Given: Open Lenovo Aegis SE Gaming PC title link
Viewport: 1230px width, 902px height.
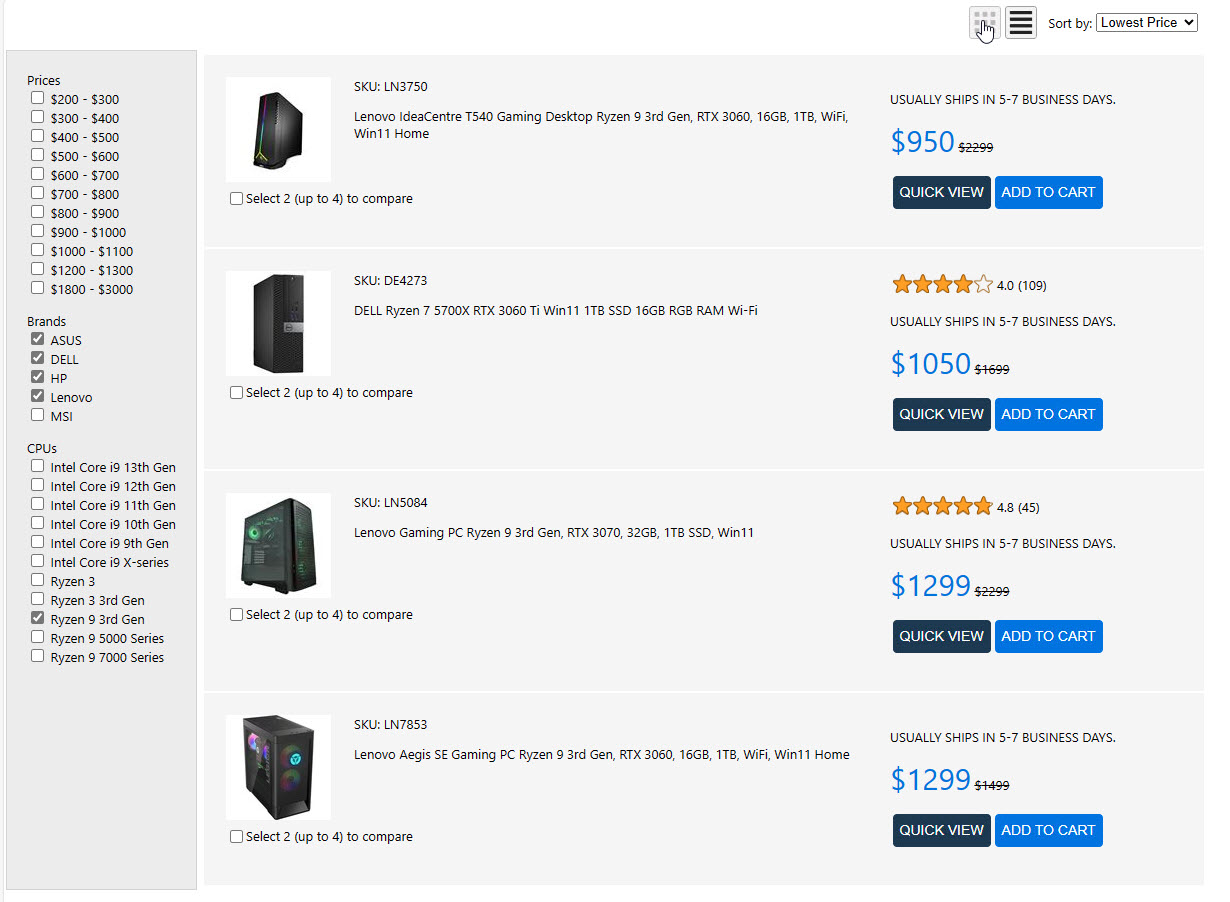Looking at the screenshot, I should [x=601, y=755].
